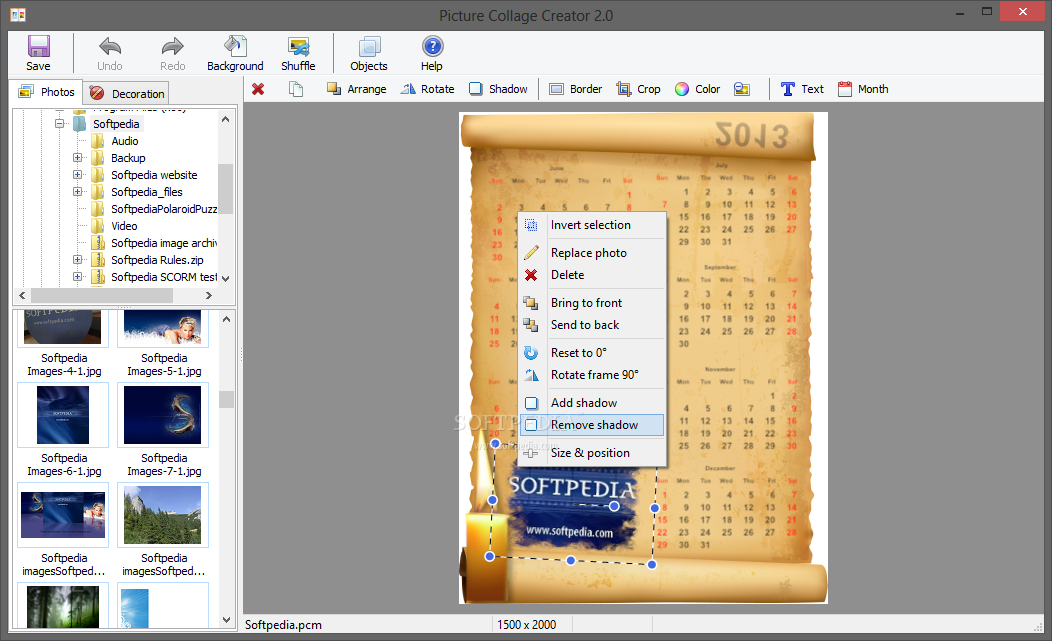Select the Softpedia folder in tree
The image size is (1052, 641).
[x=116, y=124]
